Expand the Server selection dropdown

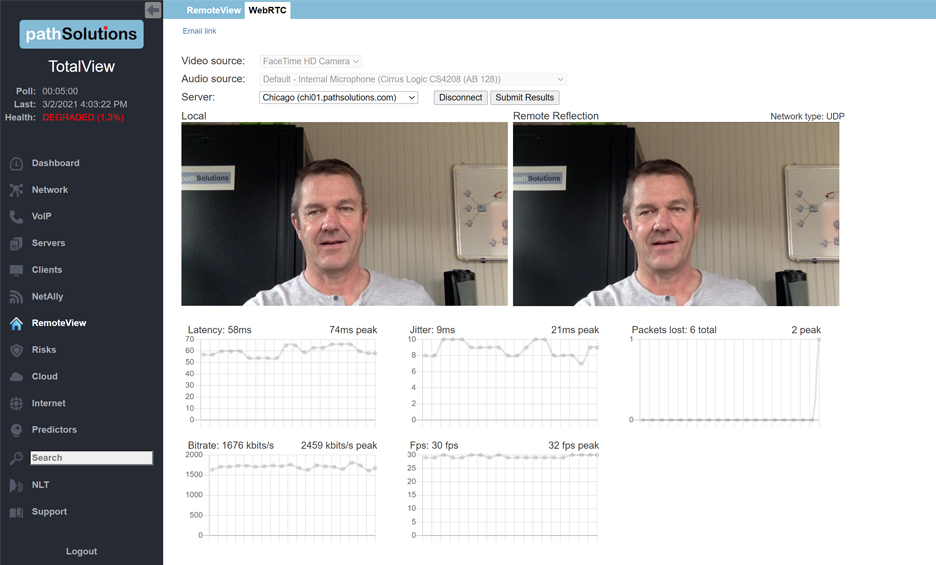pos(338,98)
